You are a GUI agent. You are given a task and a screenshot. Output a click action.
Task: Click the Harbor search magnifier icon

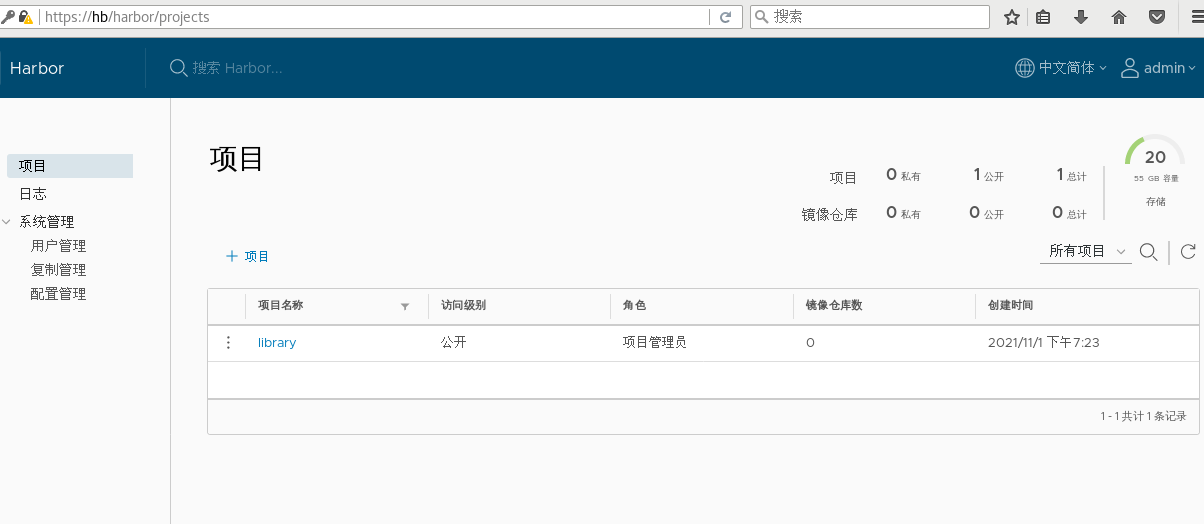point(178,68)
